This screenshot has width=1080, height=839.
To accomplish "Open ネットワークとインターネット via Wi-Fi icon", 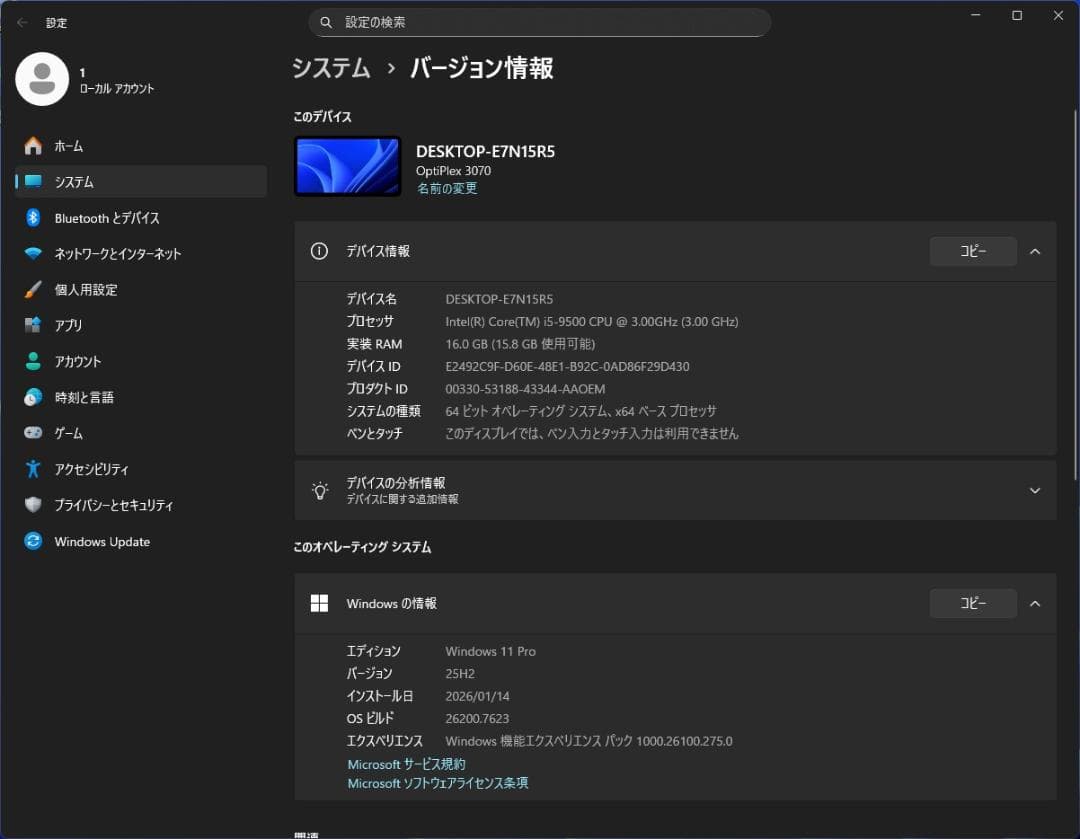I will coord(33,254).
